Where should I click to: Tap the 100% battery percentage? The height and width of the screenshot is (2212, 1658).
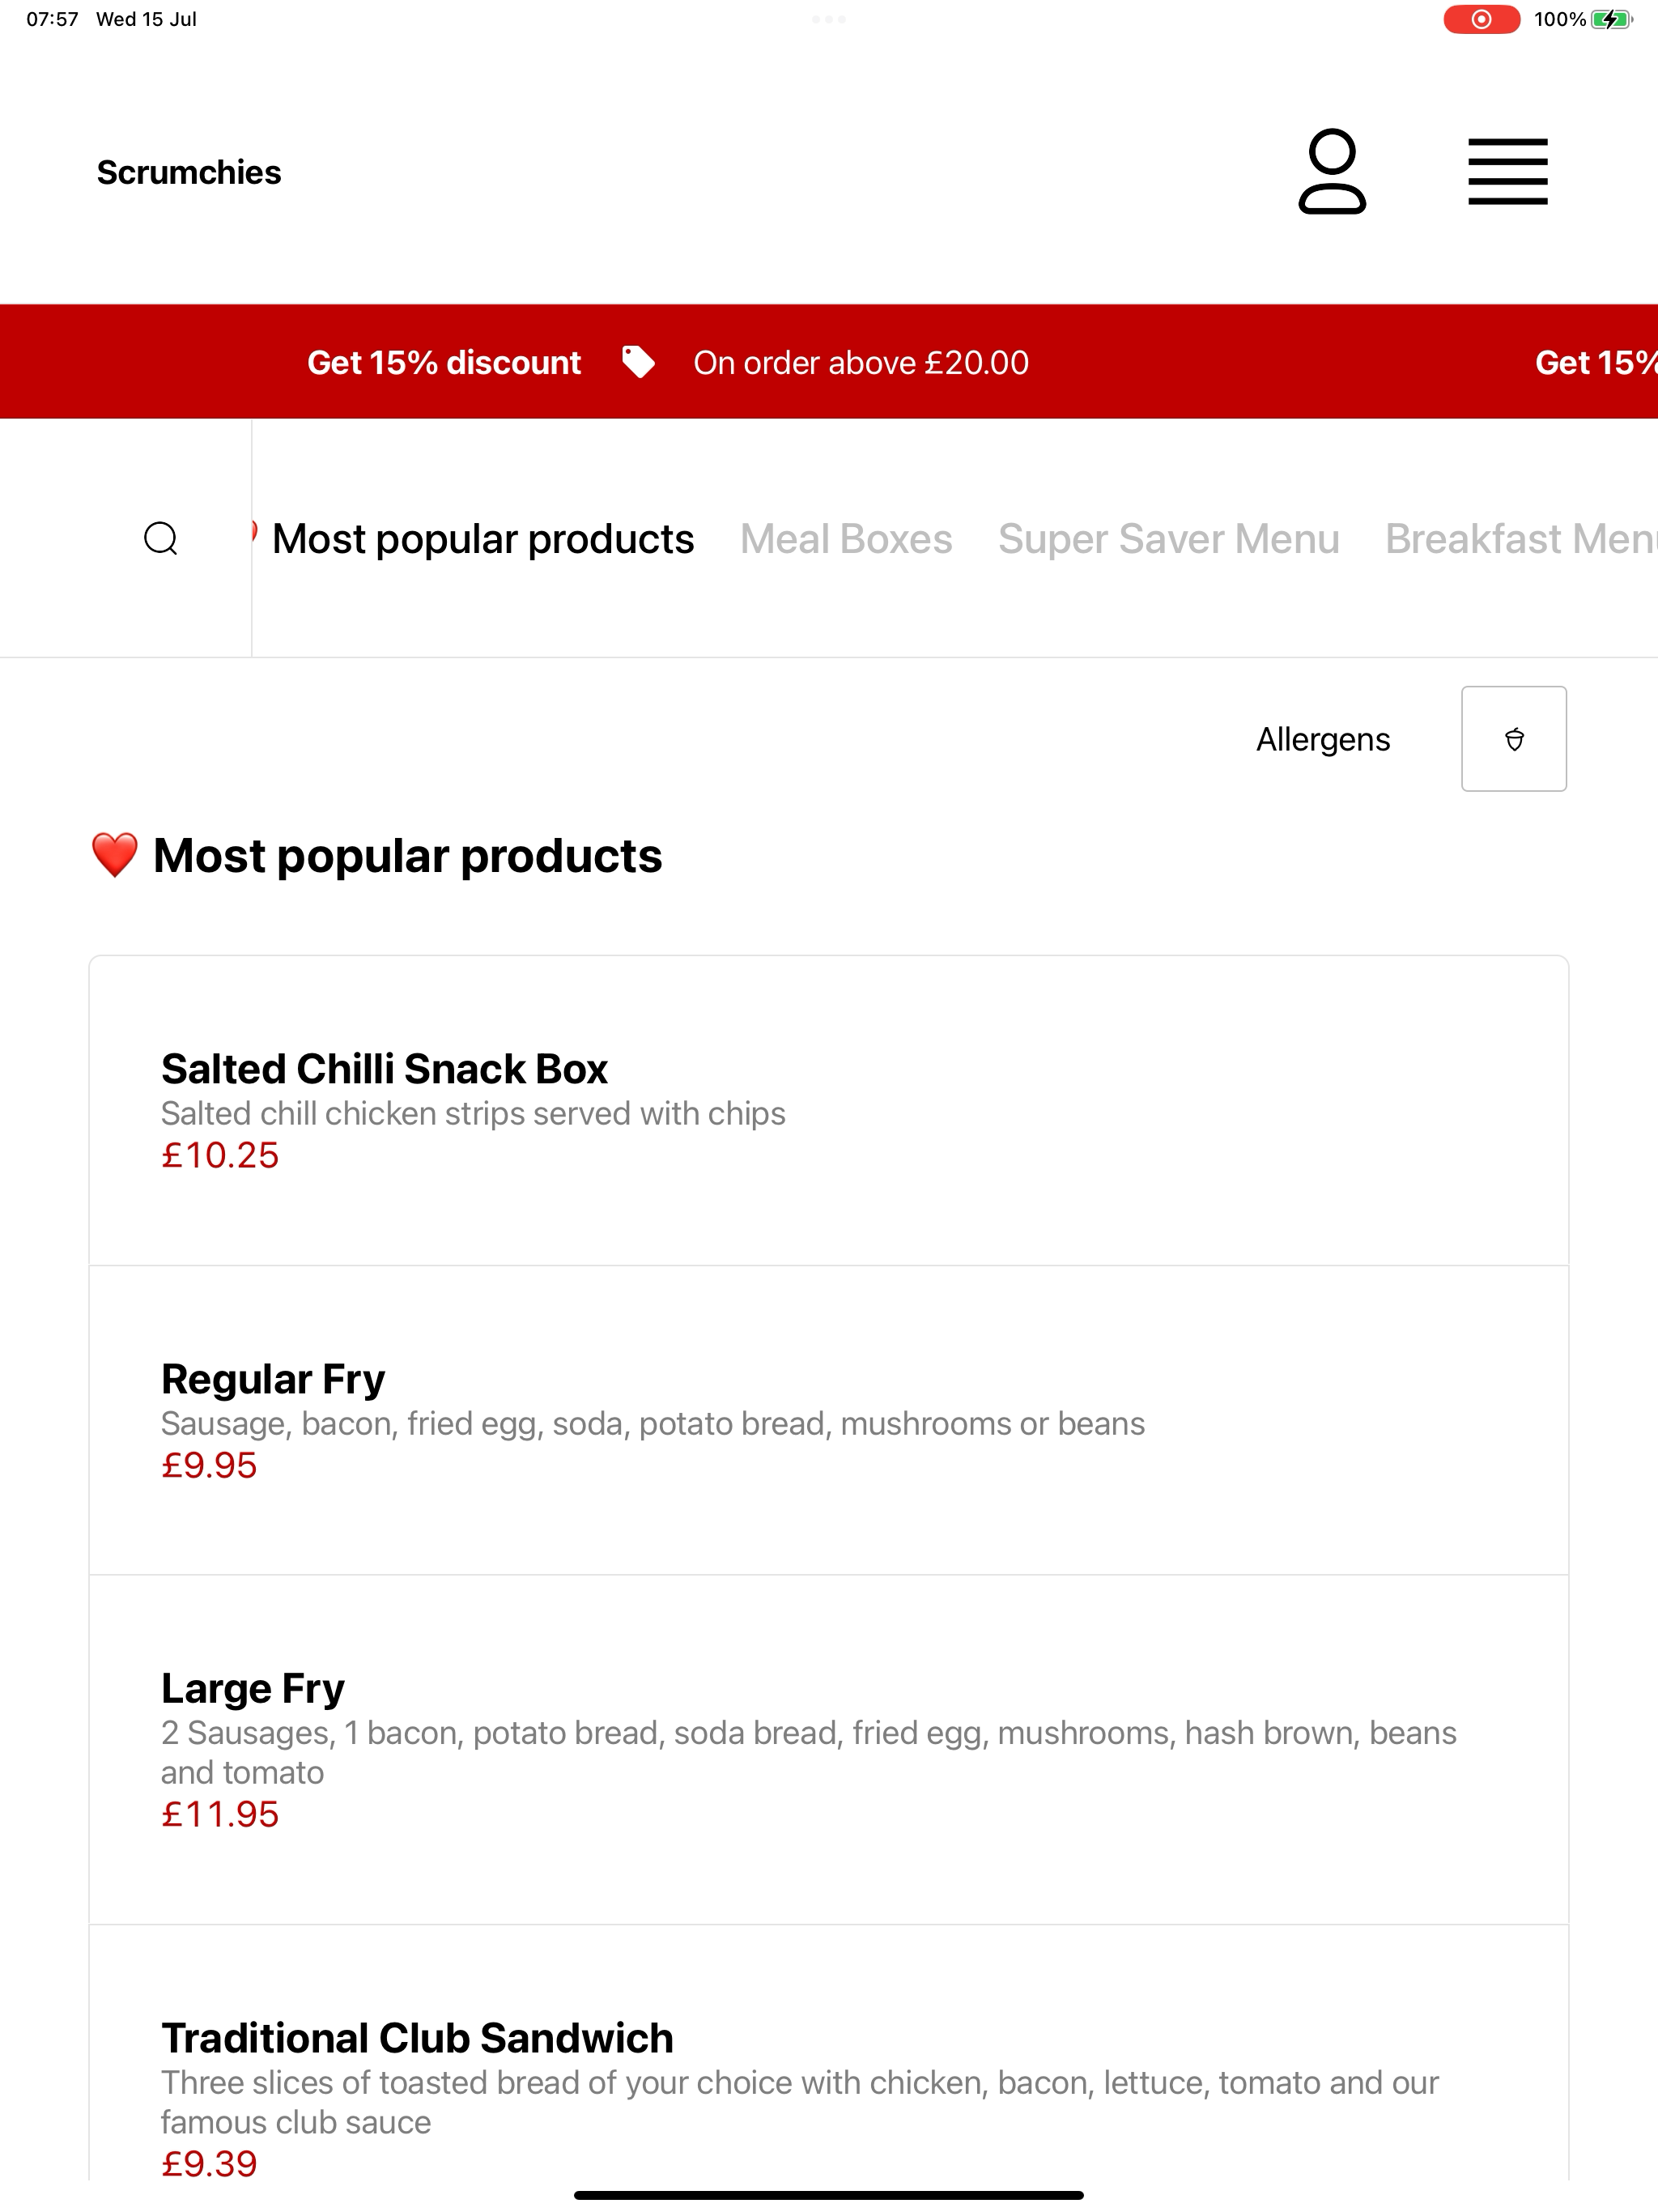(x=1560, y=19)
